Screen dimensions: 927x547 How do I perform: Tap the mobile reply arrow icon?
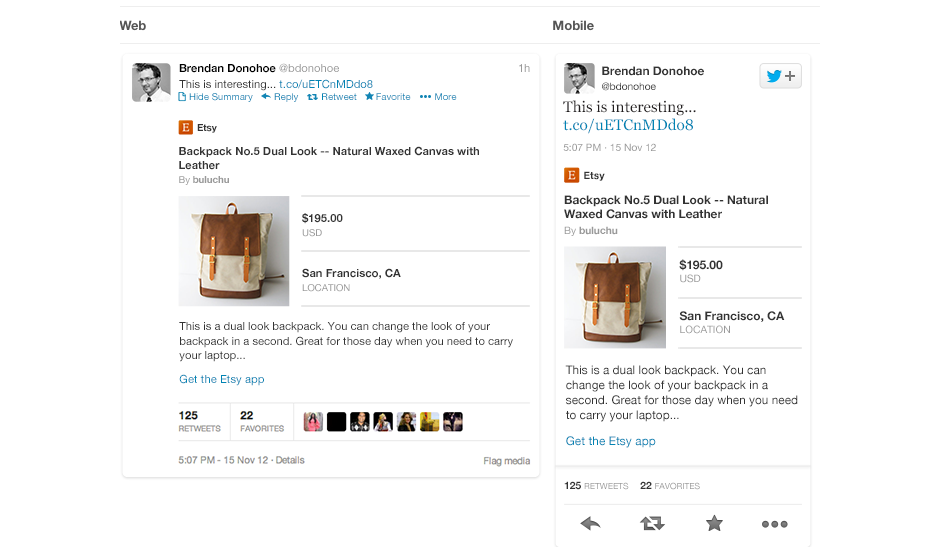tap(591, 523)
